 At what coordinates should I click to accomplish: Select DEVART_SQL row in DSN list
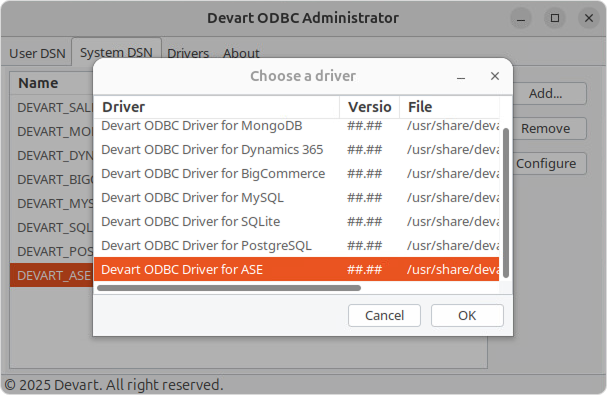point(52,227)
